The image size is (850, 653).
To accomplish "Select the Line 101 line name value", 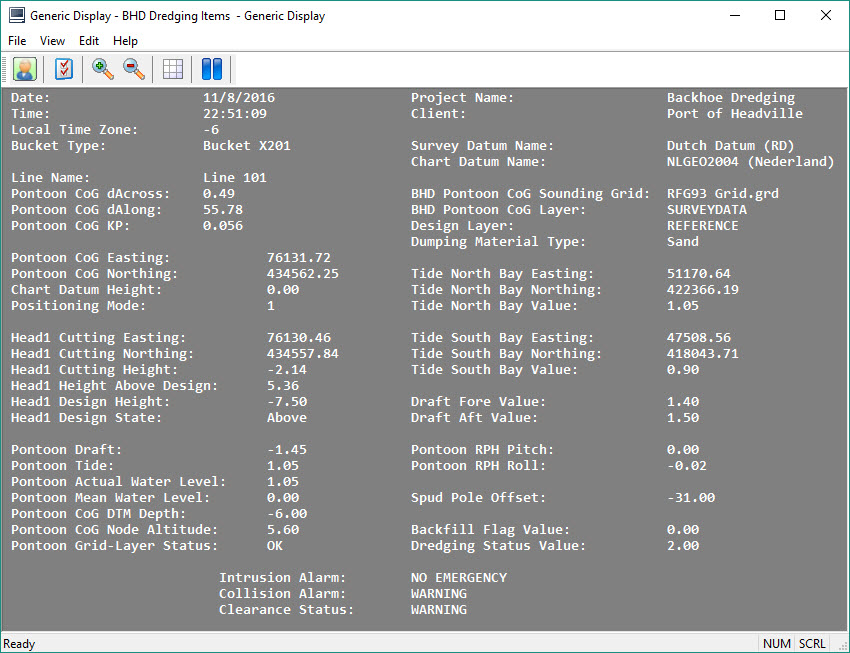I will (234, 178).
